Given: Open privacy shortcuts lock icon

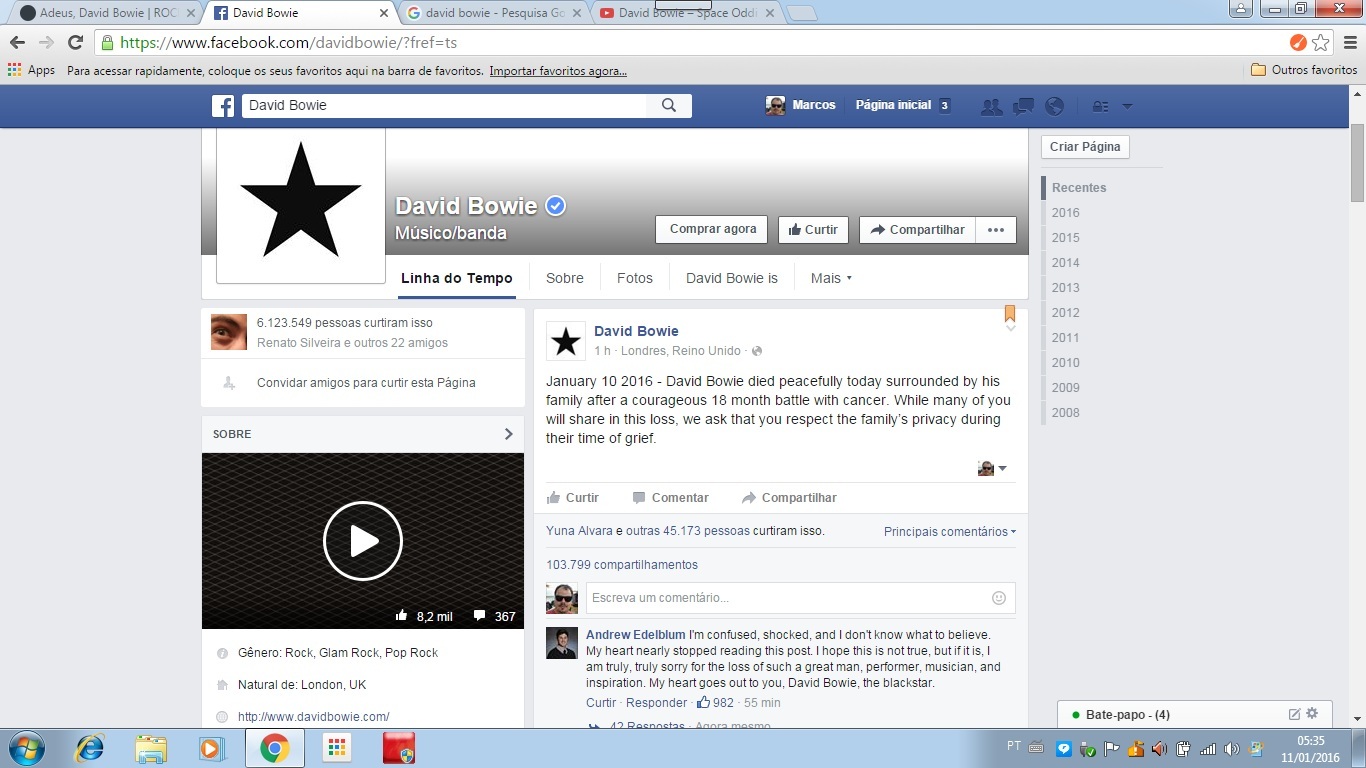Looking at the screenshot, I should click(1100, 106).
